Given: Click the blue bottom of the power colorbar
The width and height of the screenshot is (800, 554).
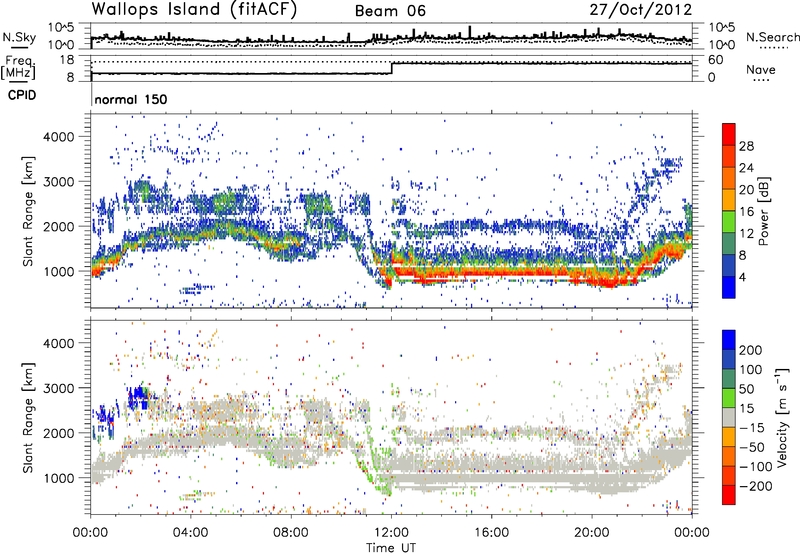Looking at the screenshot, I should coord(729,287).
